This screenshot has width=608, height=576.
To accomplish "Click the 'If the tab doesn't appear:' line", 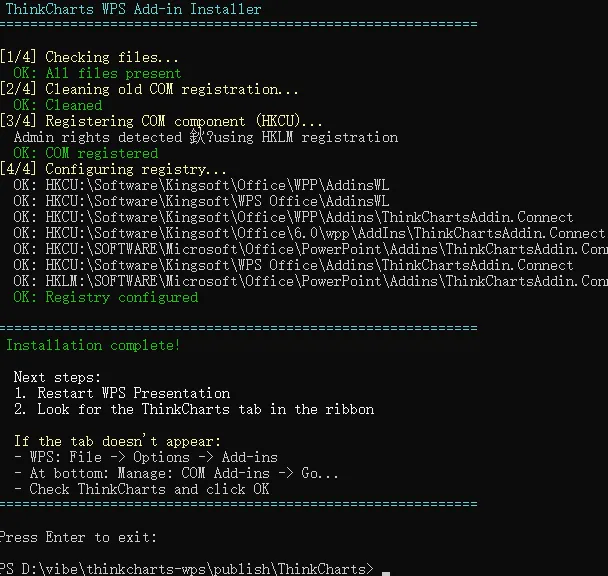I will click(x=117, y=441).
